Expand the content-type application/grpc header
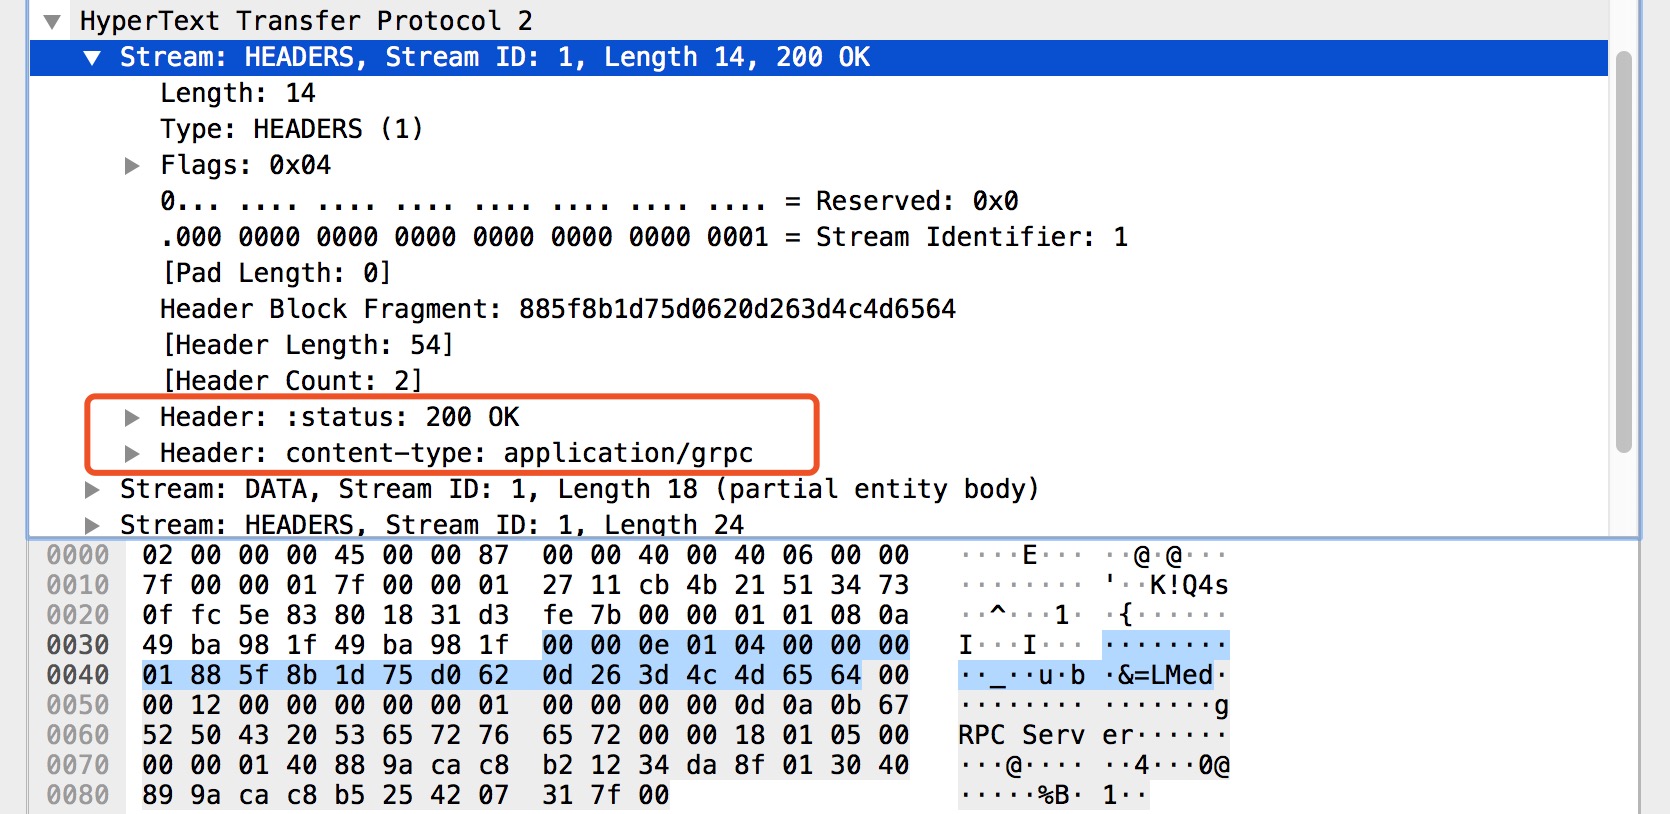This screenshot has height=814, width=1670. [x=132, y=454]
